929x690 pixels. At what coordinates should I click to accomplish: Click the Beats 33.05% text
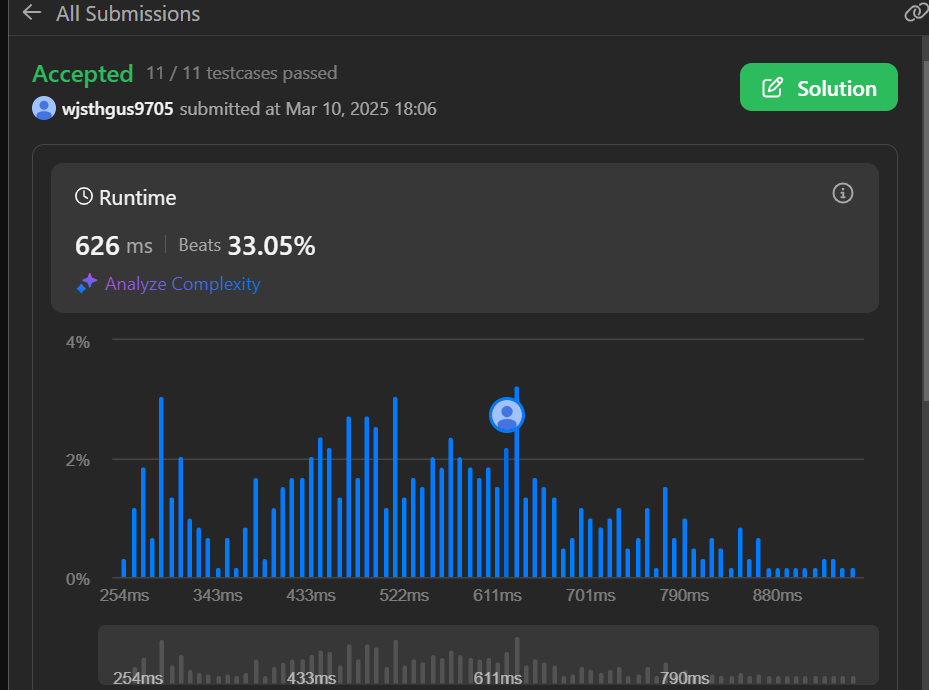247,245
